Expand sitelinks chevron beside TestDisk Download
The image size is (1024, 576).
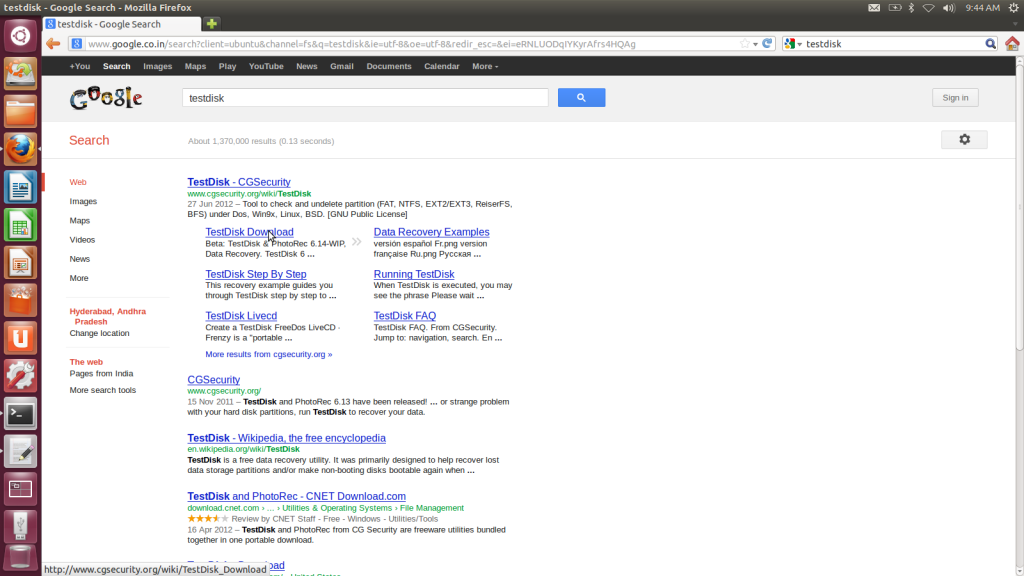tap(357, 242)
